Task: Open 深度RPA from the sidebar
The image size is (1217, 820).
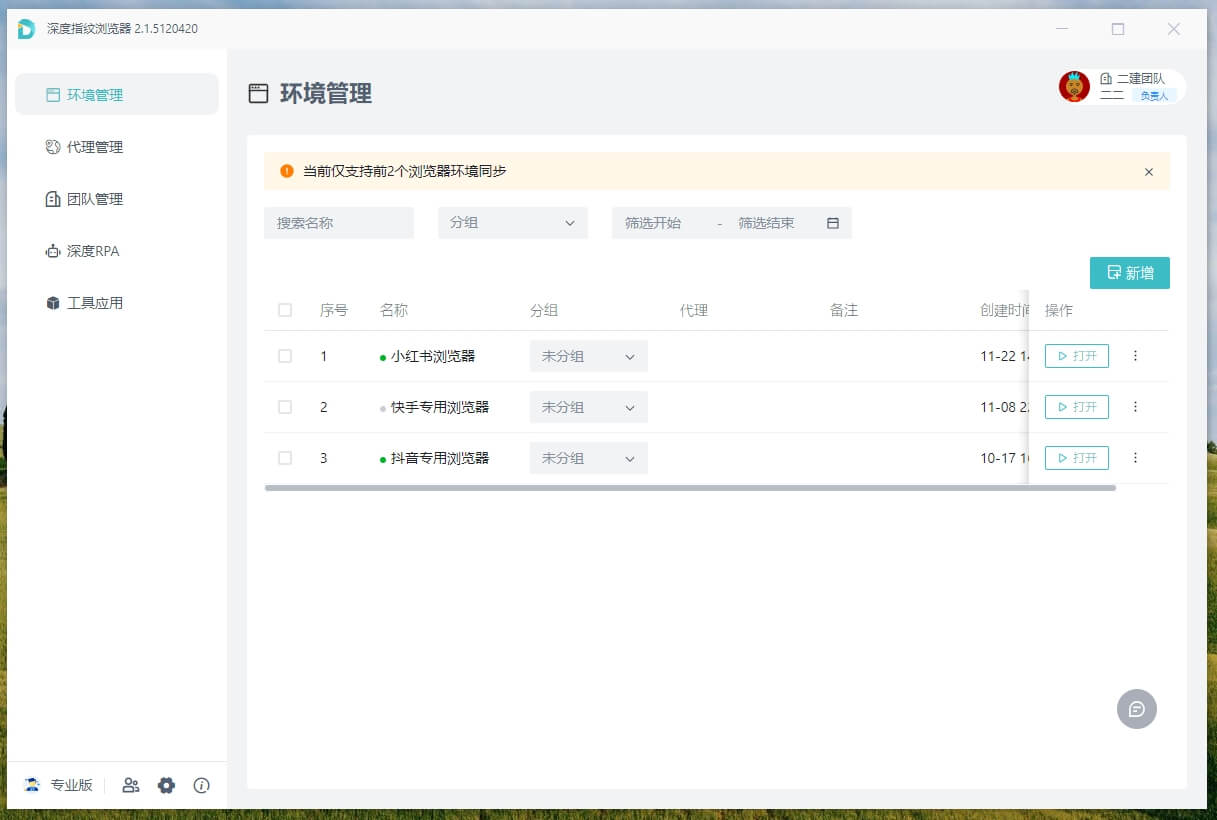Action: click(93, 251)
